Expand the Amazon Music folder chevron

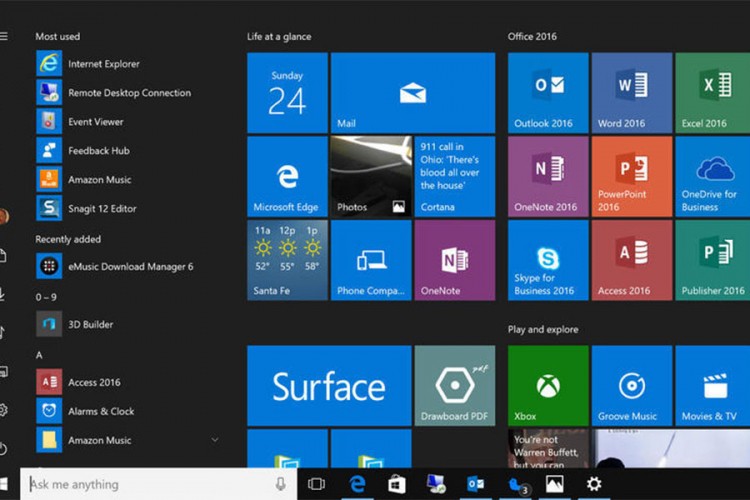click(215, 440)
